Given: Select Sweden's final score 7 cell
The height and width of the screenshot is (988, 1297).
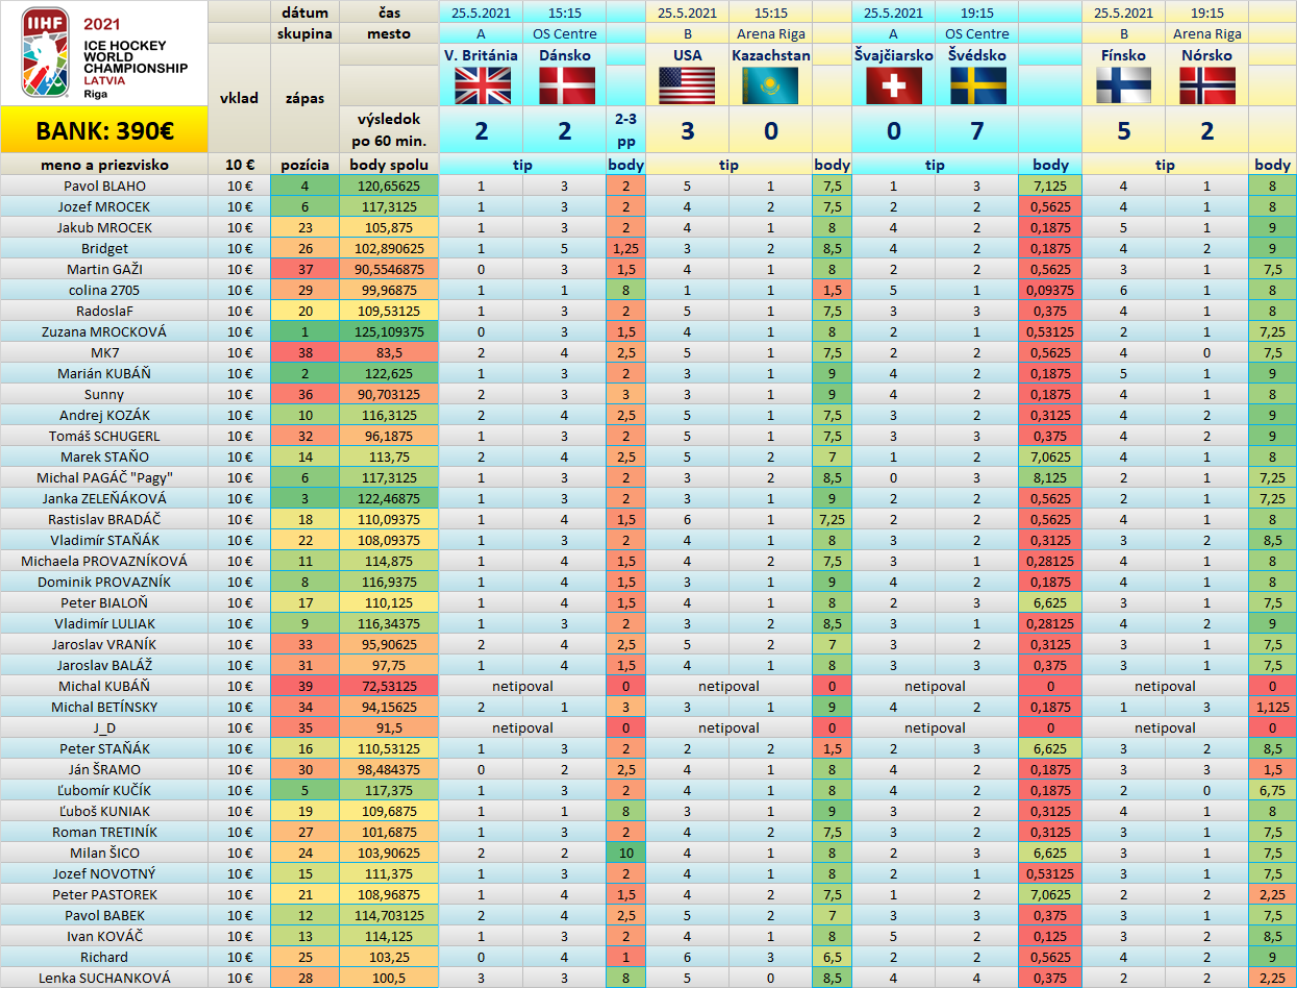Looking at the screenshot, I should [977, 131].
